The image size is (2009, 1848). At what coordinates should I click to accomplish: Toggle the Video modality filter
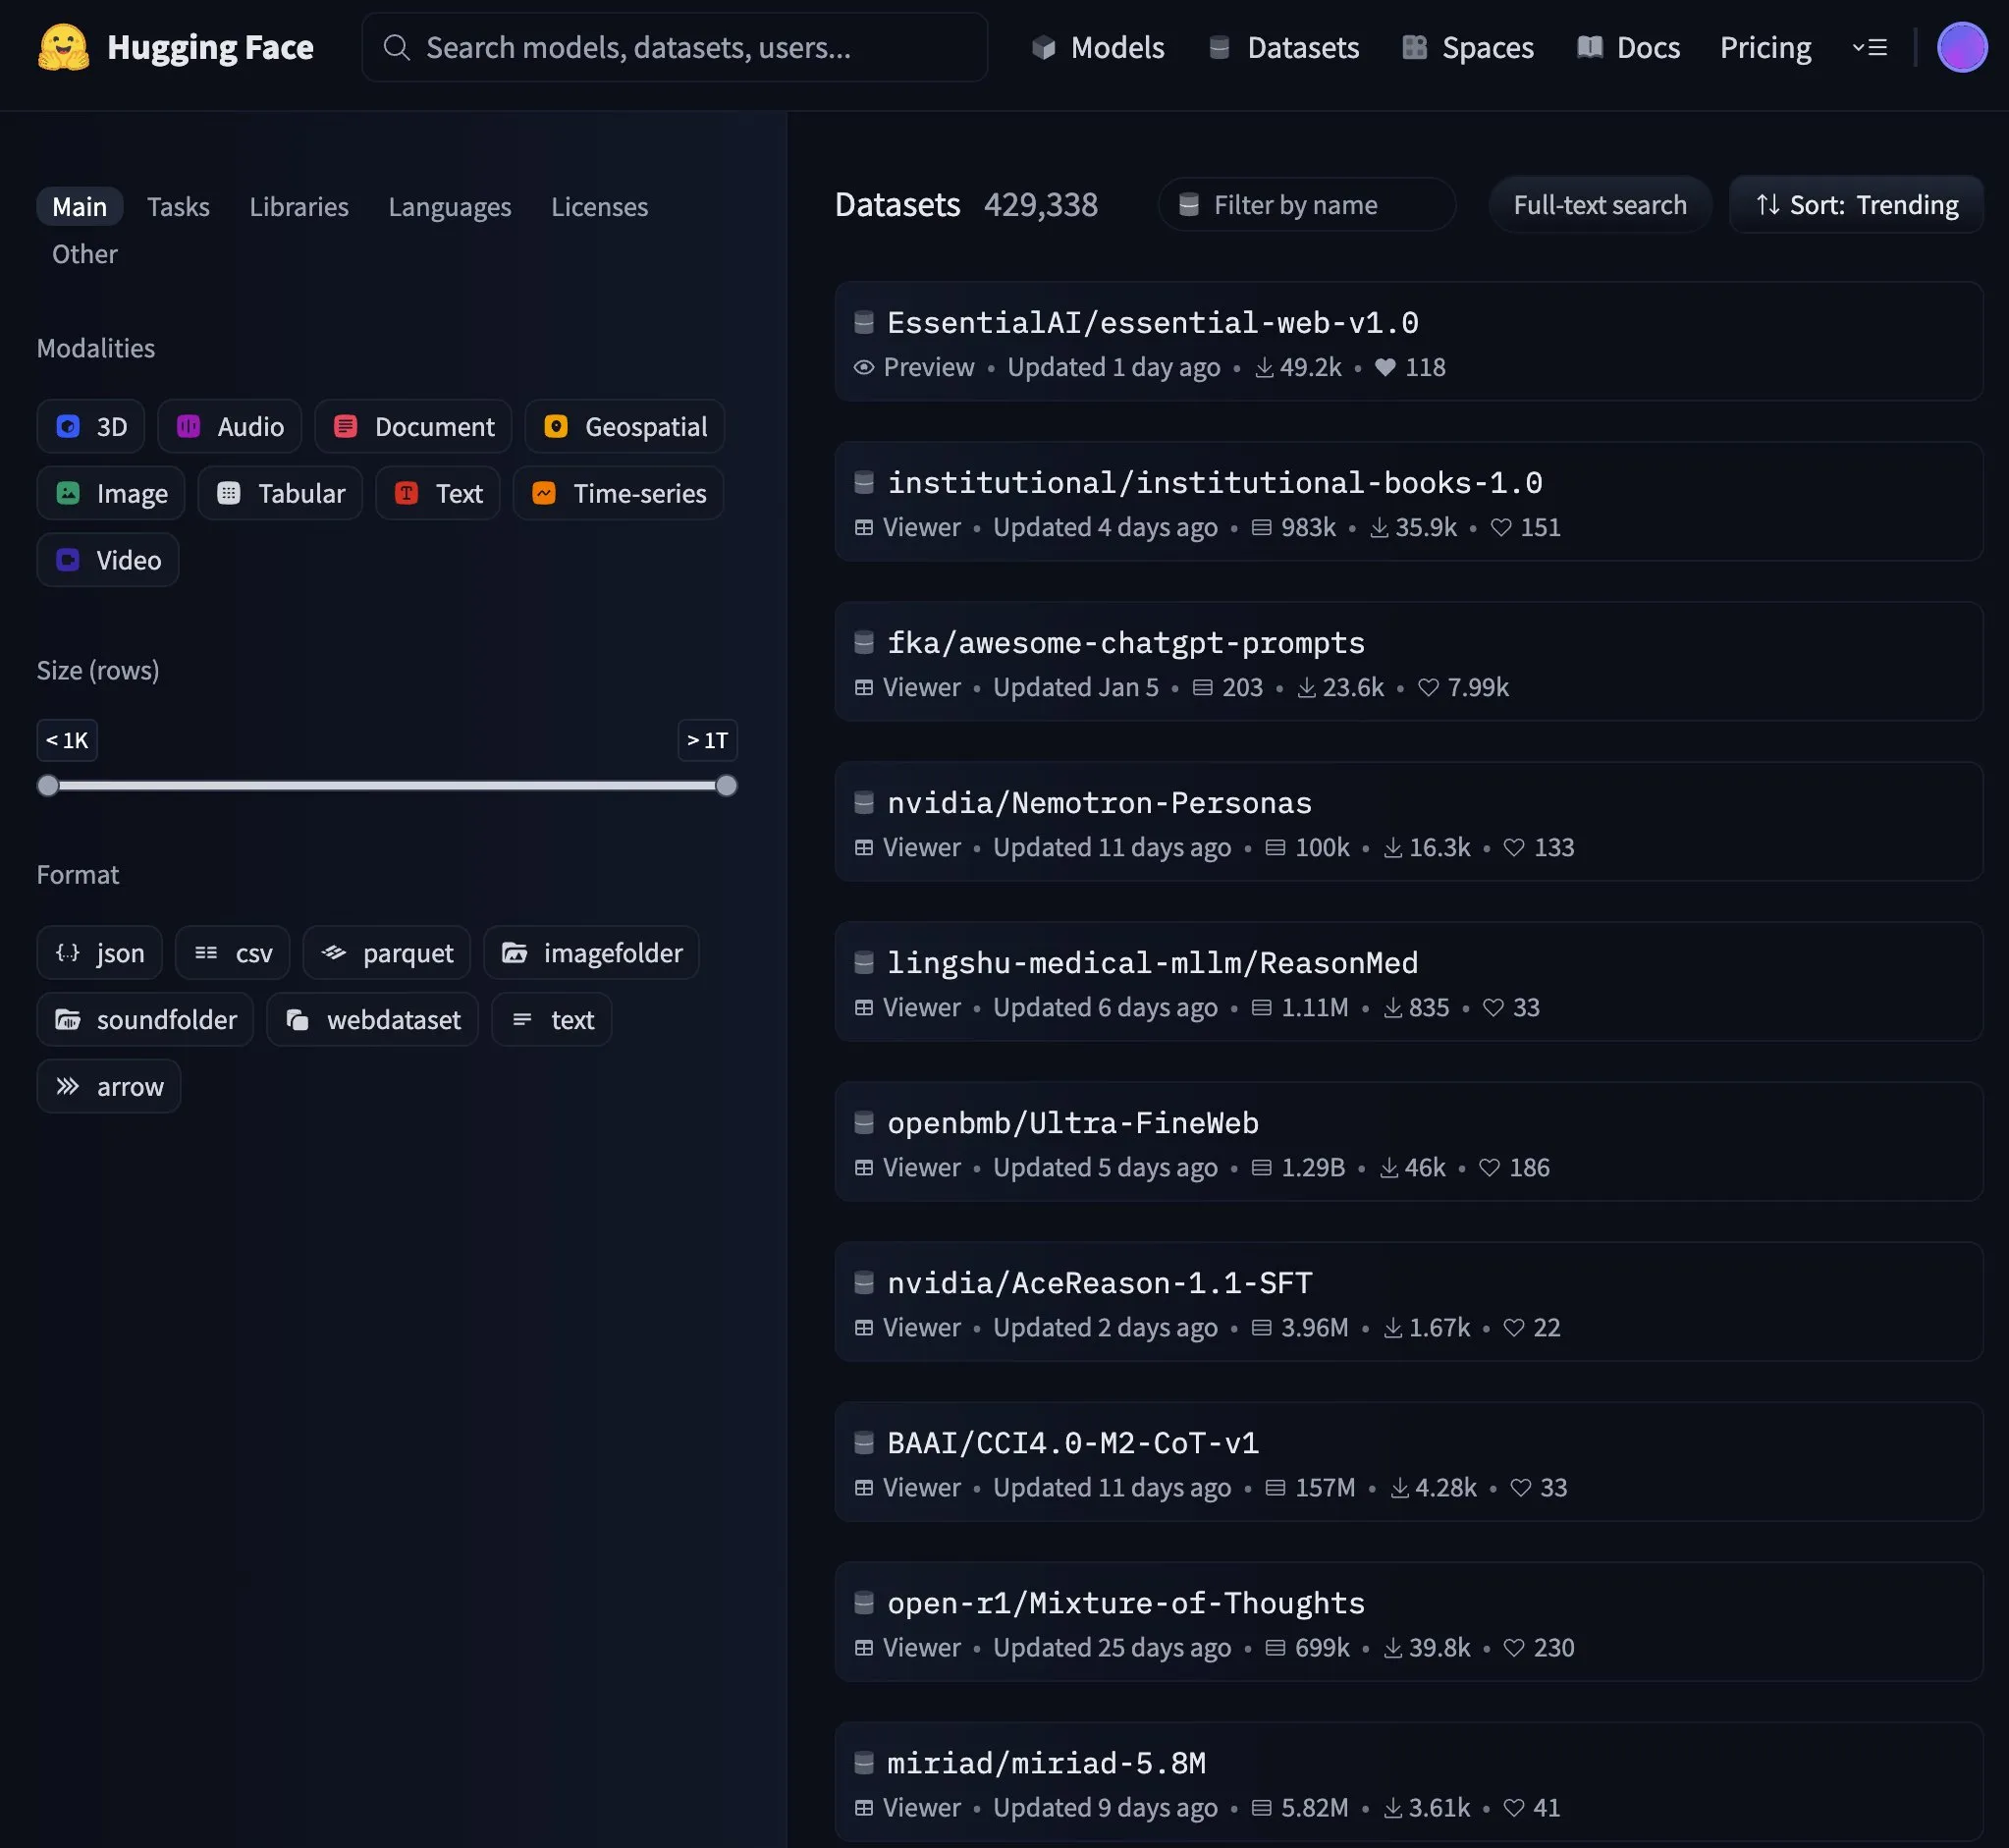coord(108,560)
